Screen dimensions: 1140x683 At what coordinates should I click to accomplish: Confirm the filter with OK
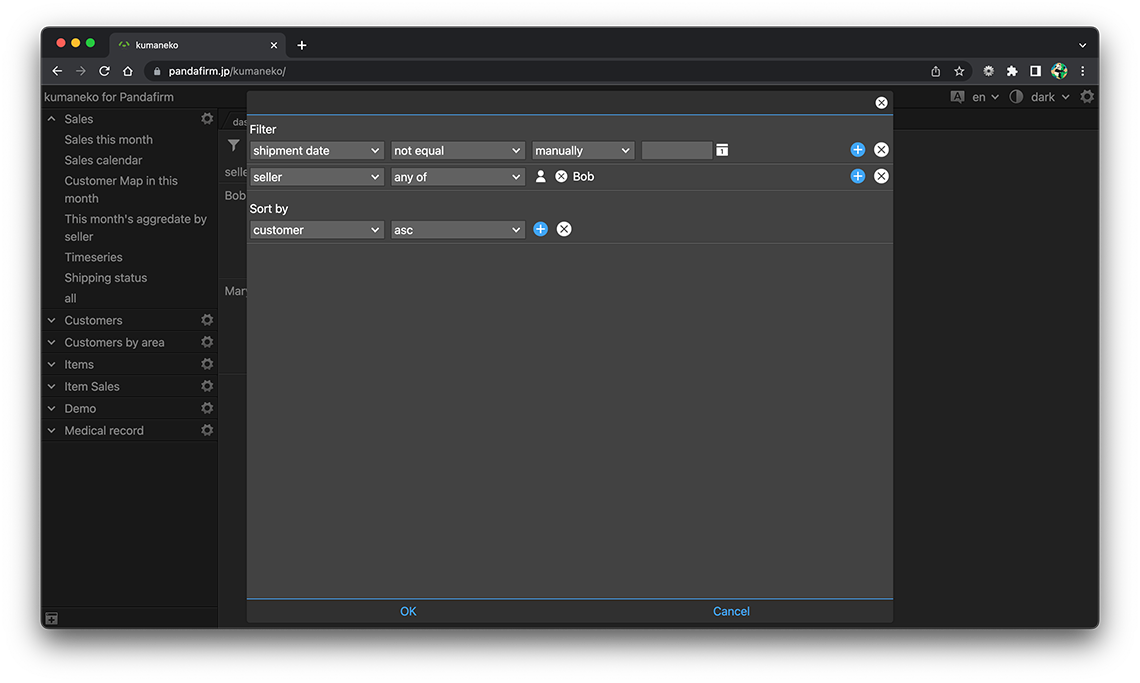[x=408, y=611]
